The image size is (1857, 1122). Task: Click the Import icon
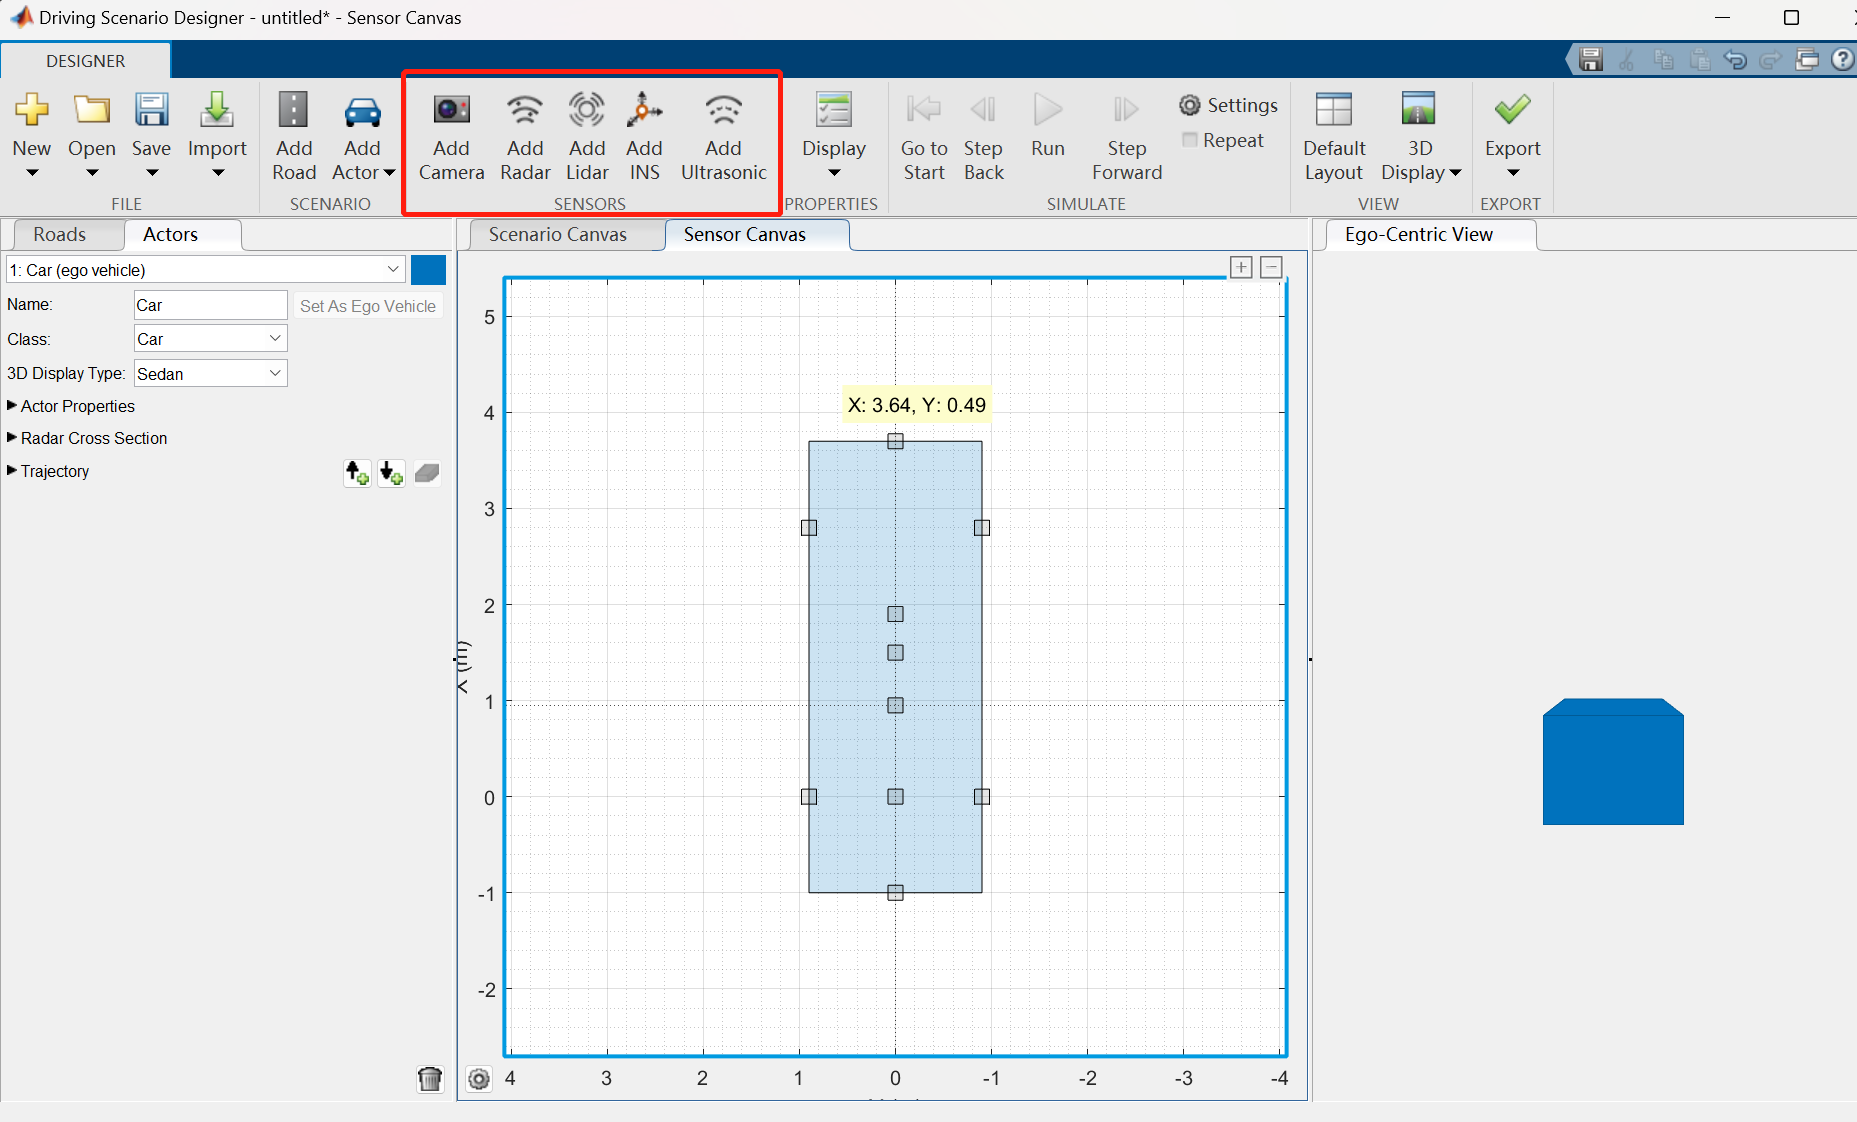pos(217,109)
